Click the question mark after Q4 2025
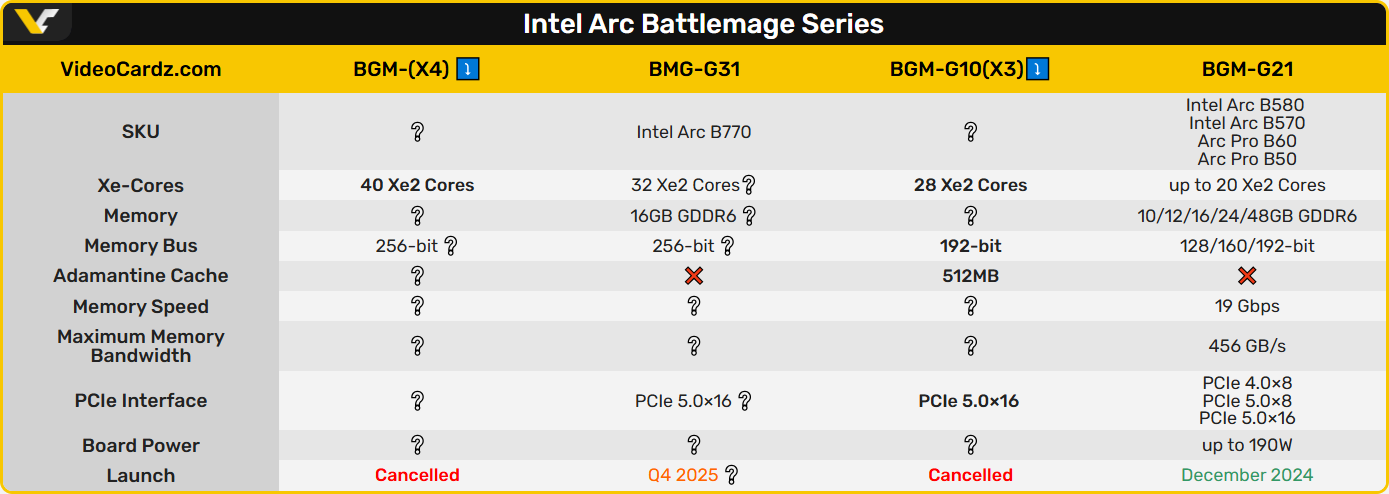 point(732,475)
